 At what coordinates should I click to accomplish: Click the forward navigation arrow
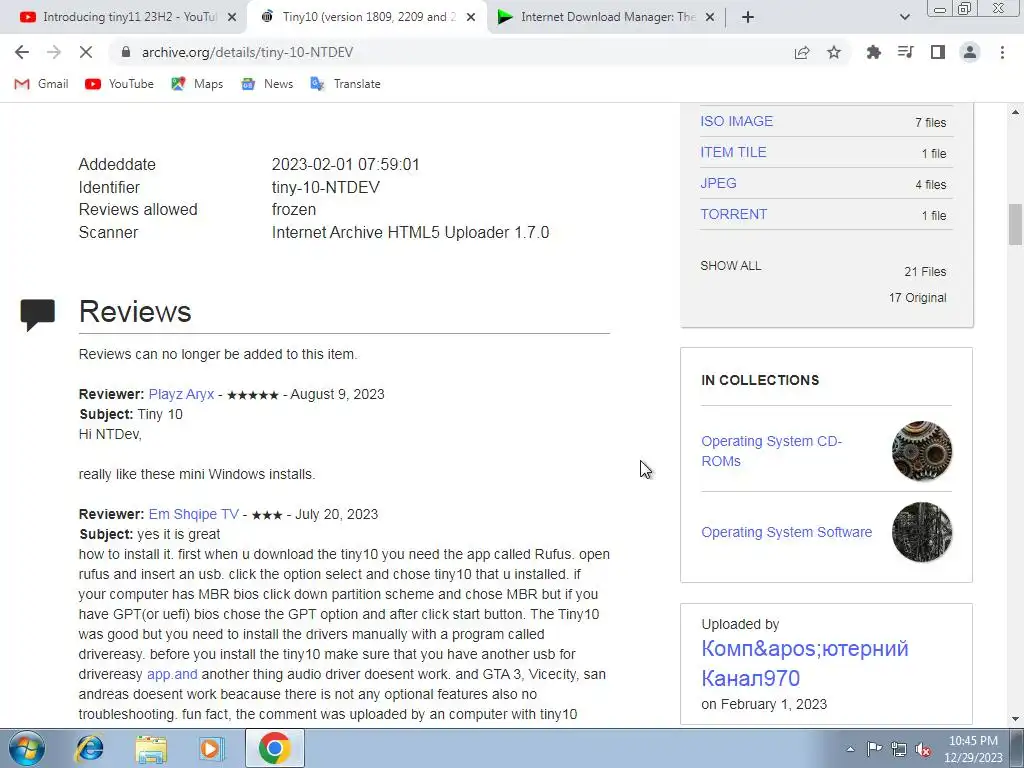54,52
